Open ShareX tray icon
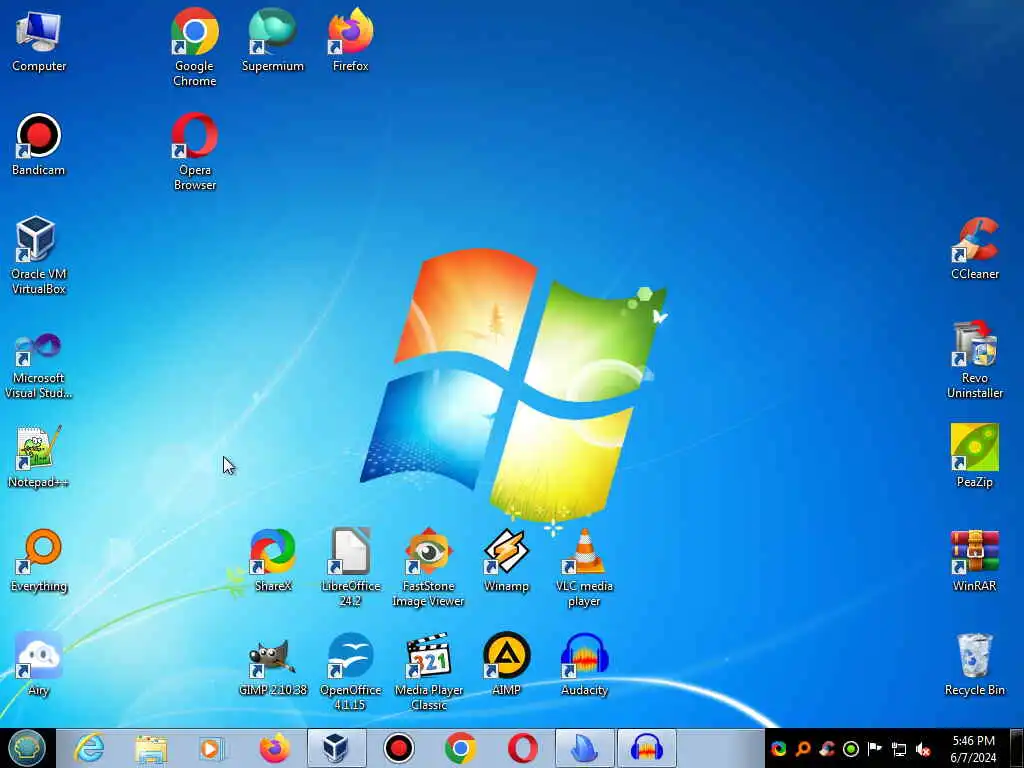 pos(778,749)
